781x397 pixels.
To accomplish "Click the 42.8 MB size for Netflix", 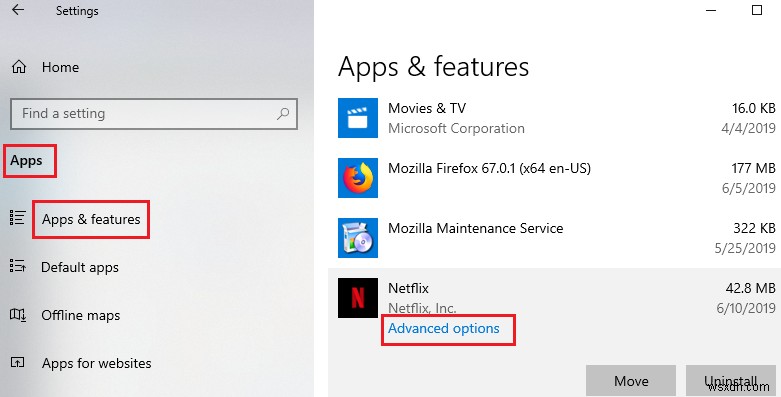I will click(751, 288).
